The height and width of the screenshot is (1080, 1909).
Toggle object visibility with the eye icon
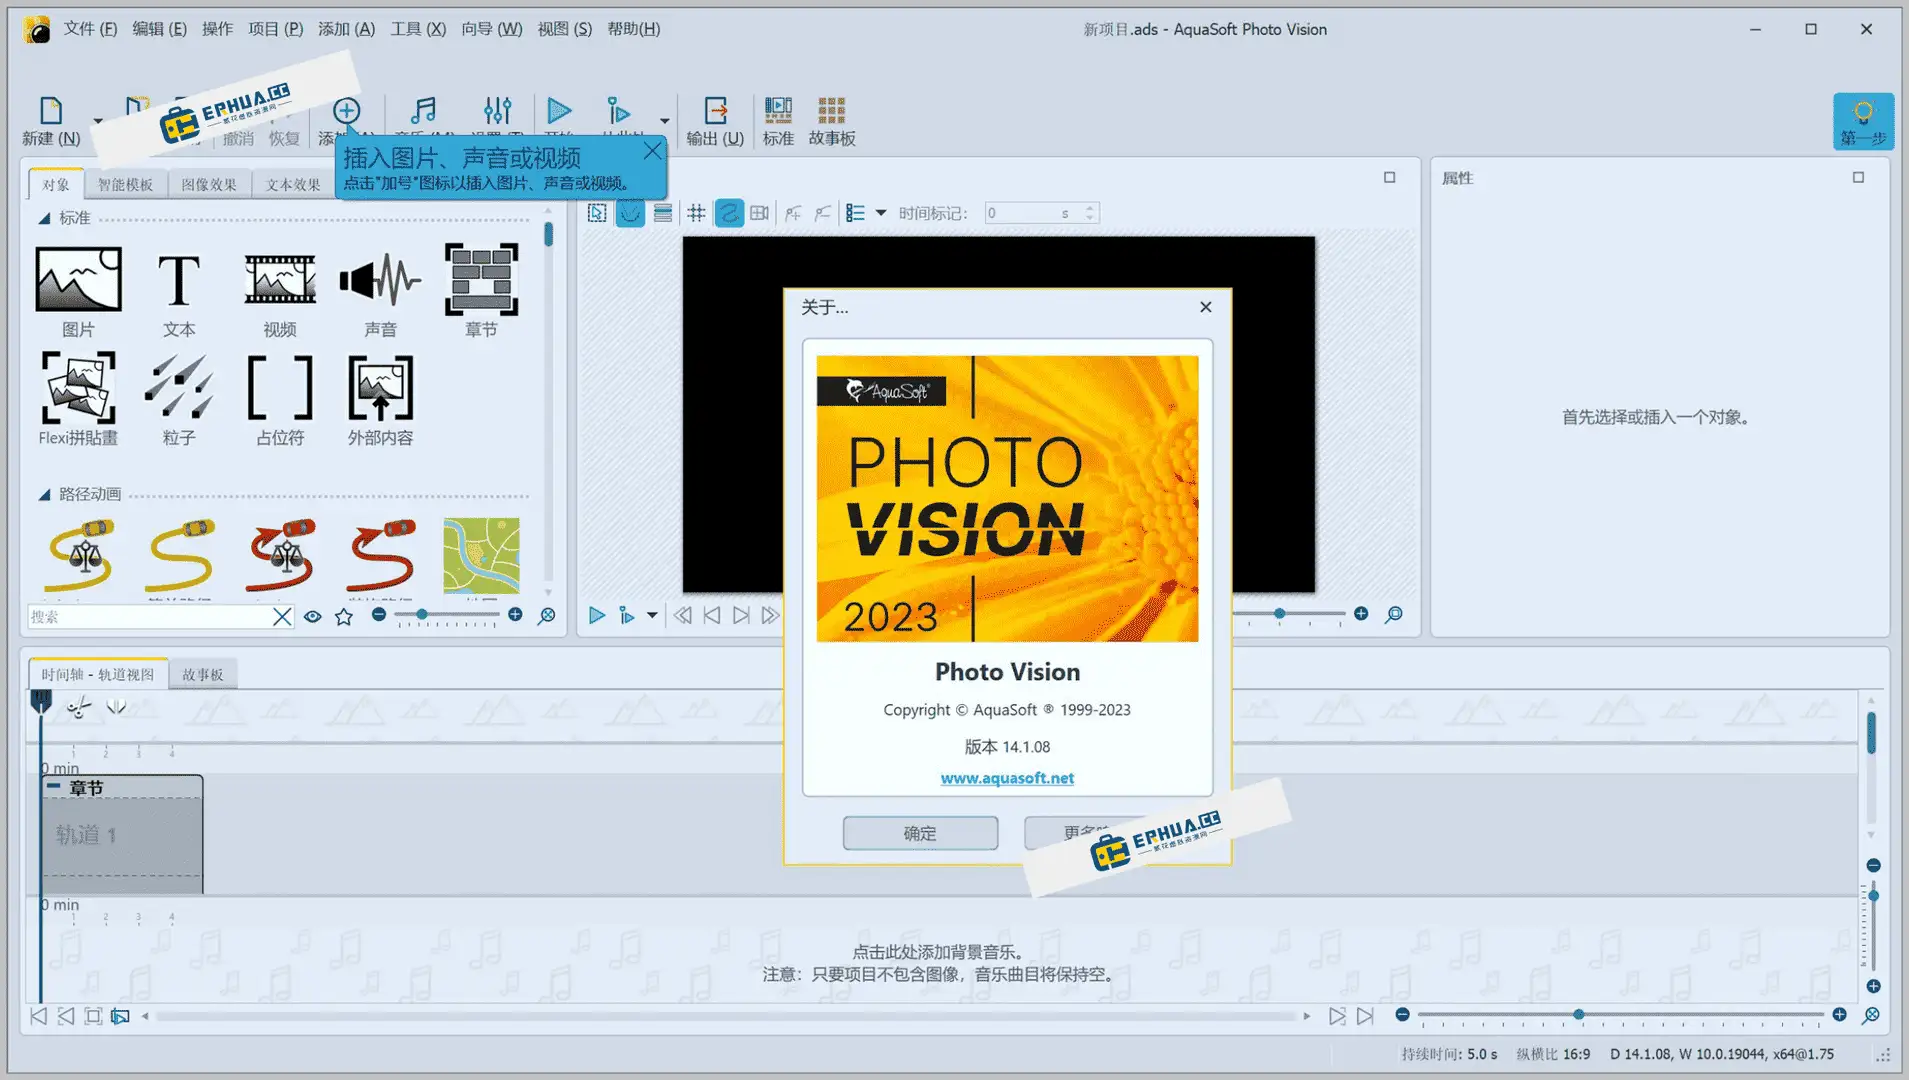click(313, 616)
